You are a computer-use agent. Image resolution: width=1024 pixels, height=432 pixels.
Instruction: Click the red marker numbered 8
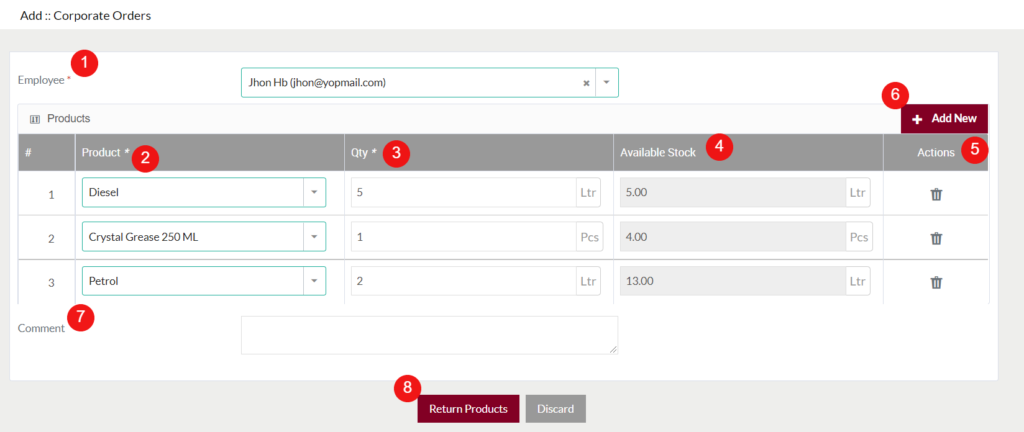pyautogui.click(x=406, y=387)
